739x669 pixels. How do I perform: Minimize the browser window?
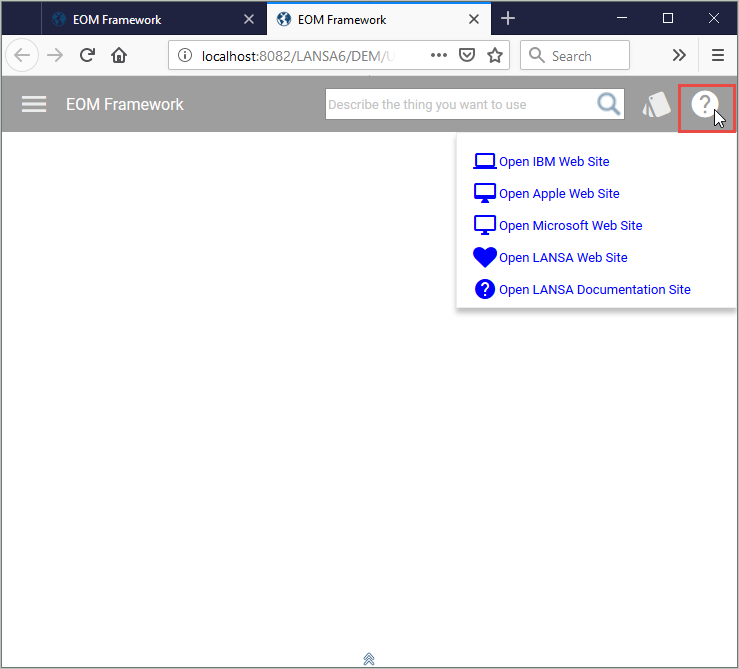tap(622, 18)
